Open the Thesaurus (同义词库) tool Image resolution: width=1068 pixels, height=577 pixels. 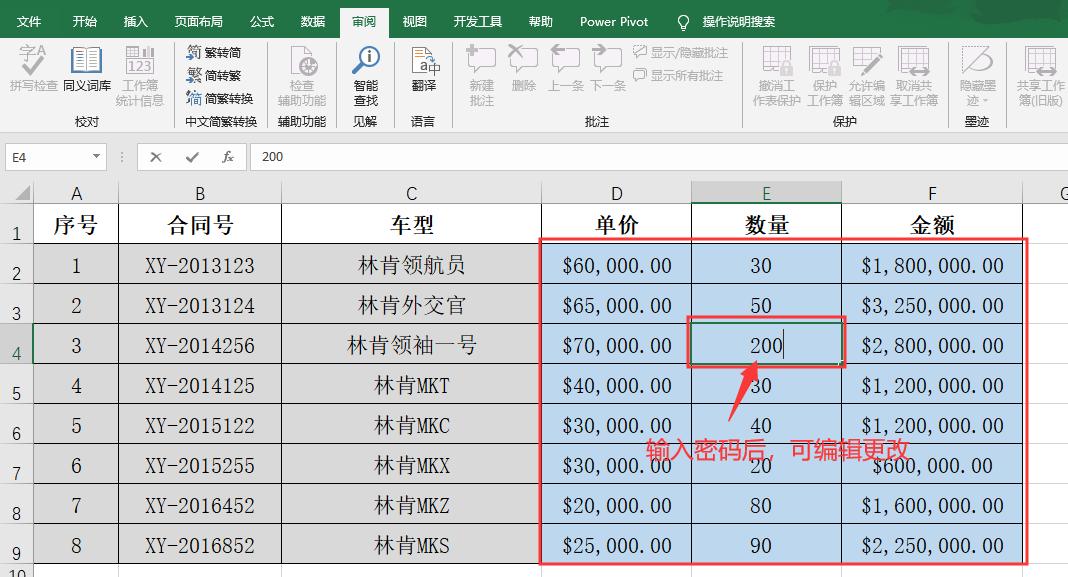coord(87,67)
